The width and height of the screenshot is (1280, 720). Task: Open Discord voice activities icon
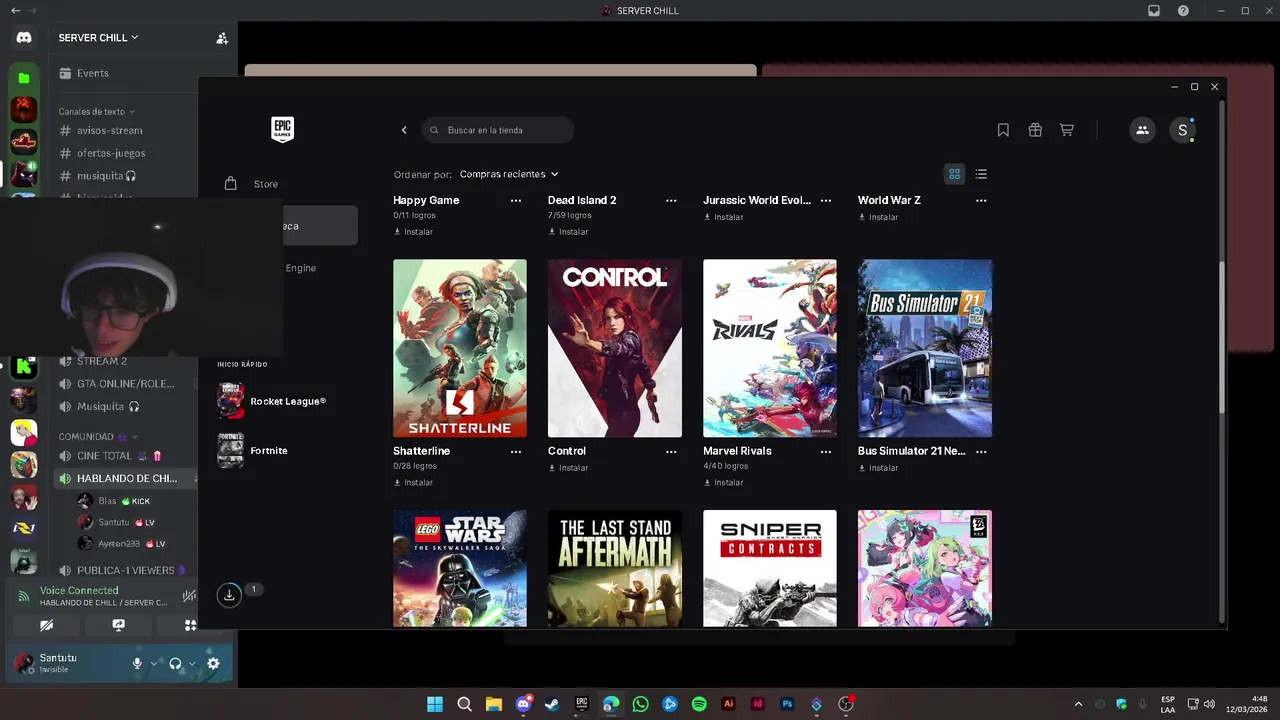[190, 625]
